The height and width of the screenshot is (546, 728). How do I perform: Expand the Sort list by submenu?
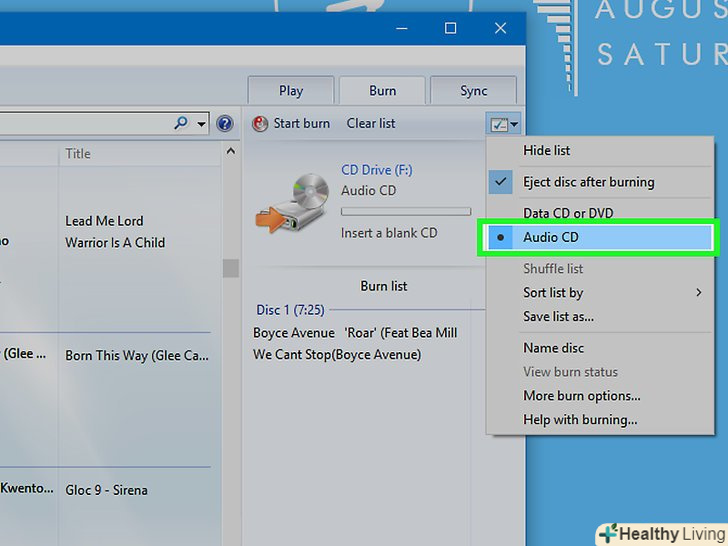point(599,292)
